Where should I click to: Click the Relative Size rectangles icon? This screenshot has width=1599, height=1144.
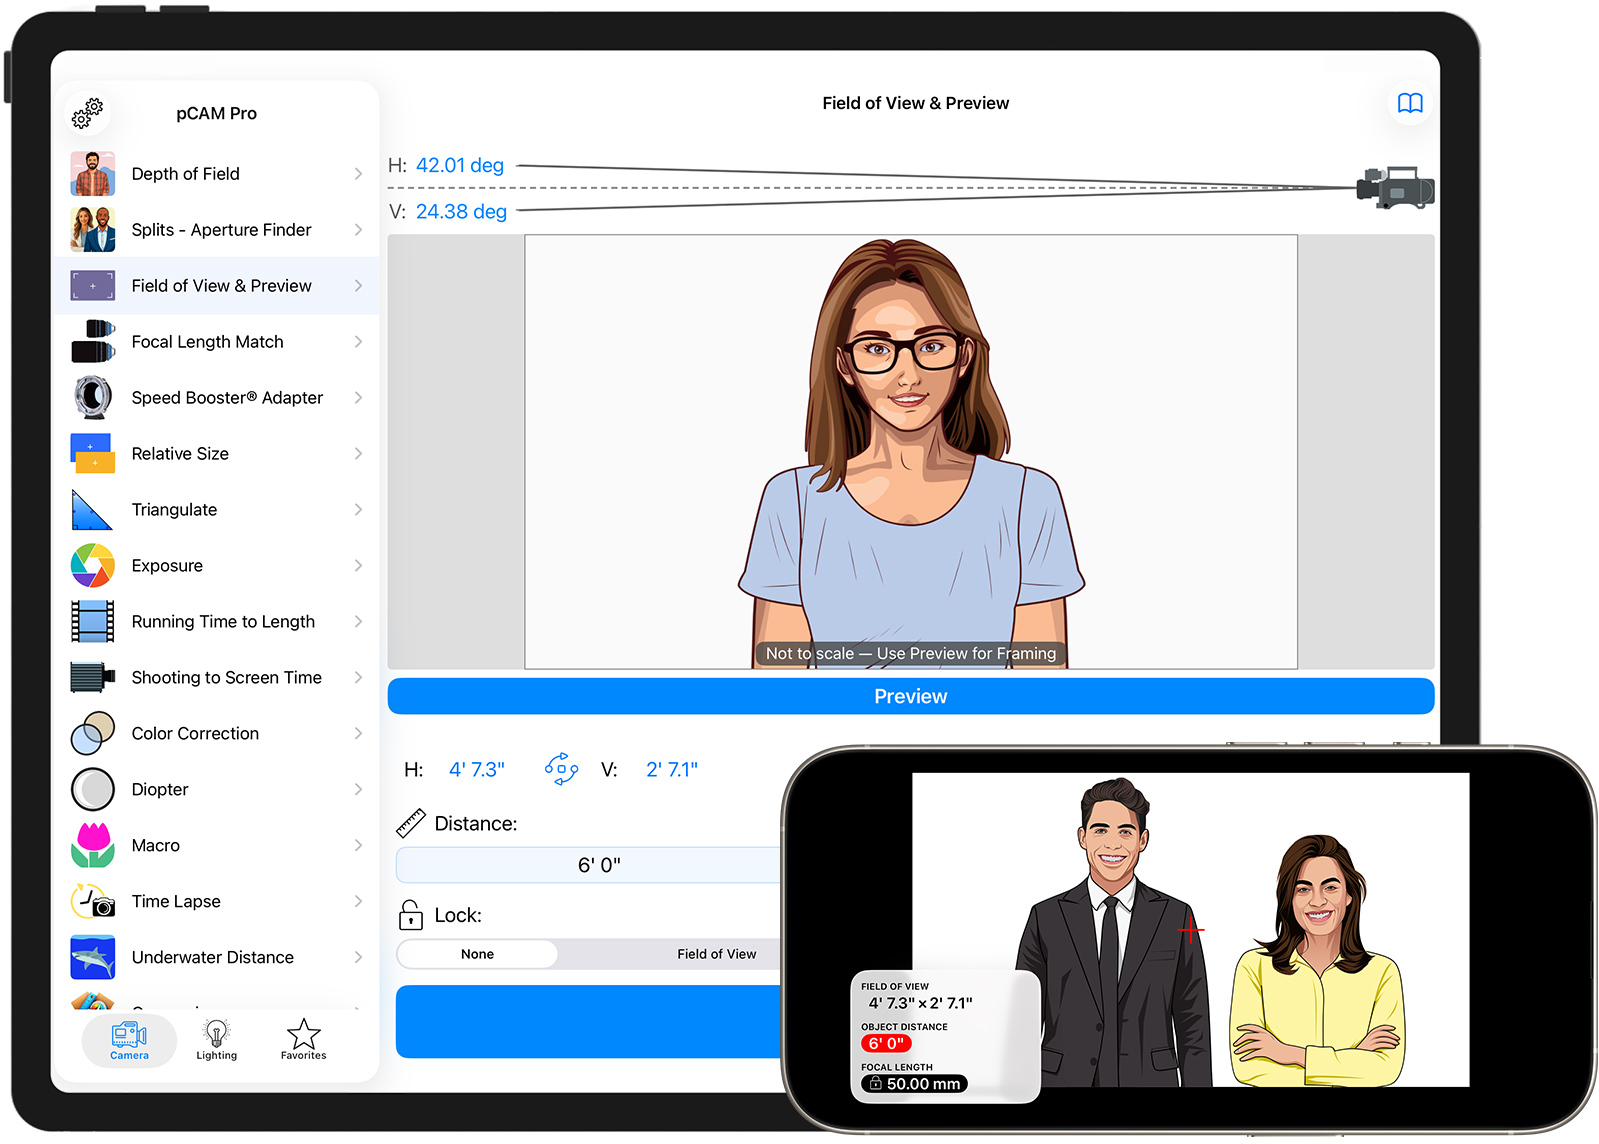pos(93,454)
